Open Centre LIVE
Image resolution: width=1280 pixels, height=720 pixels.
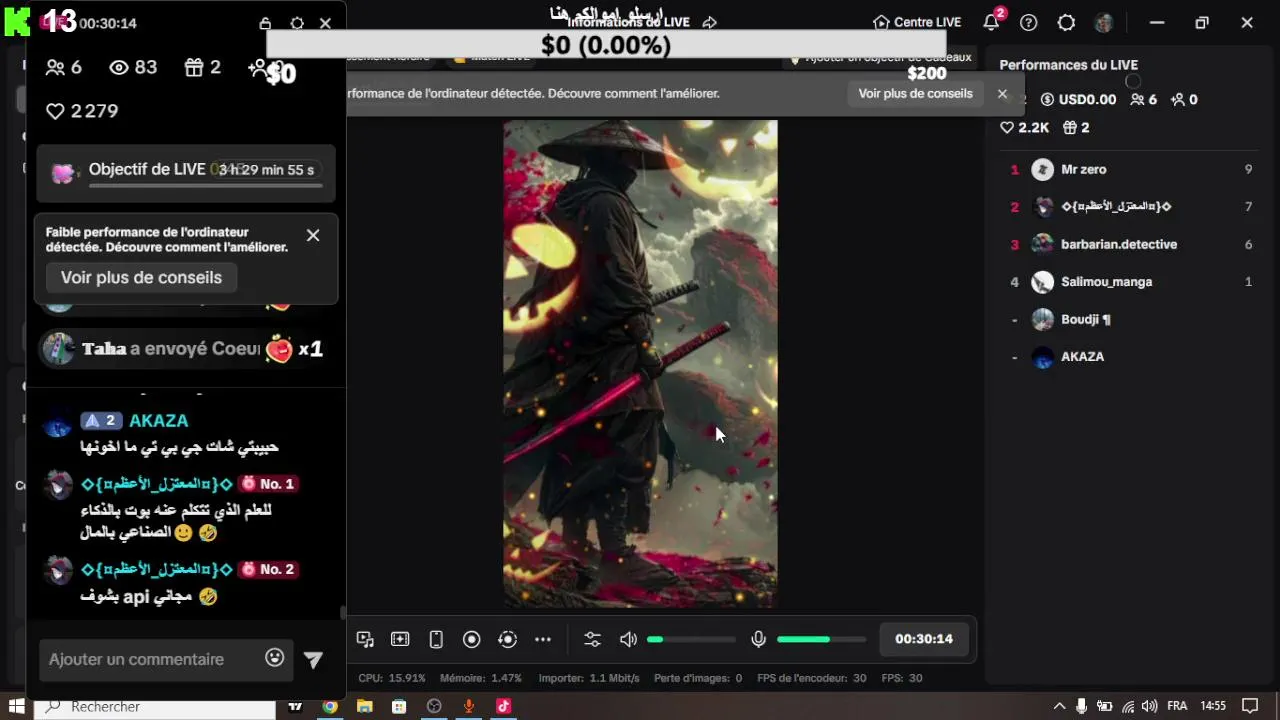(x=917, y=22)
